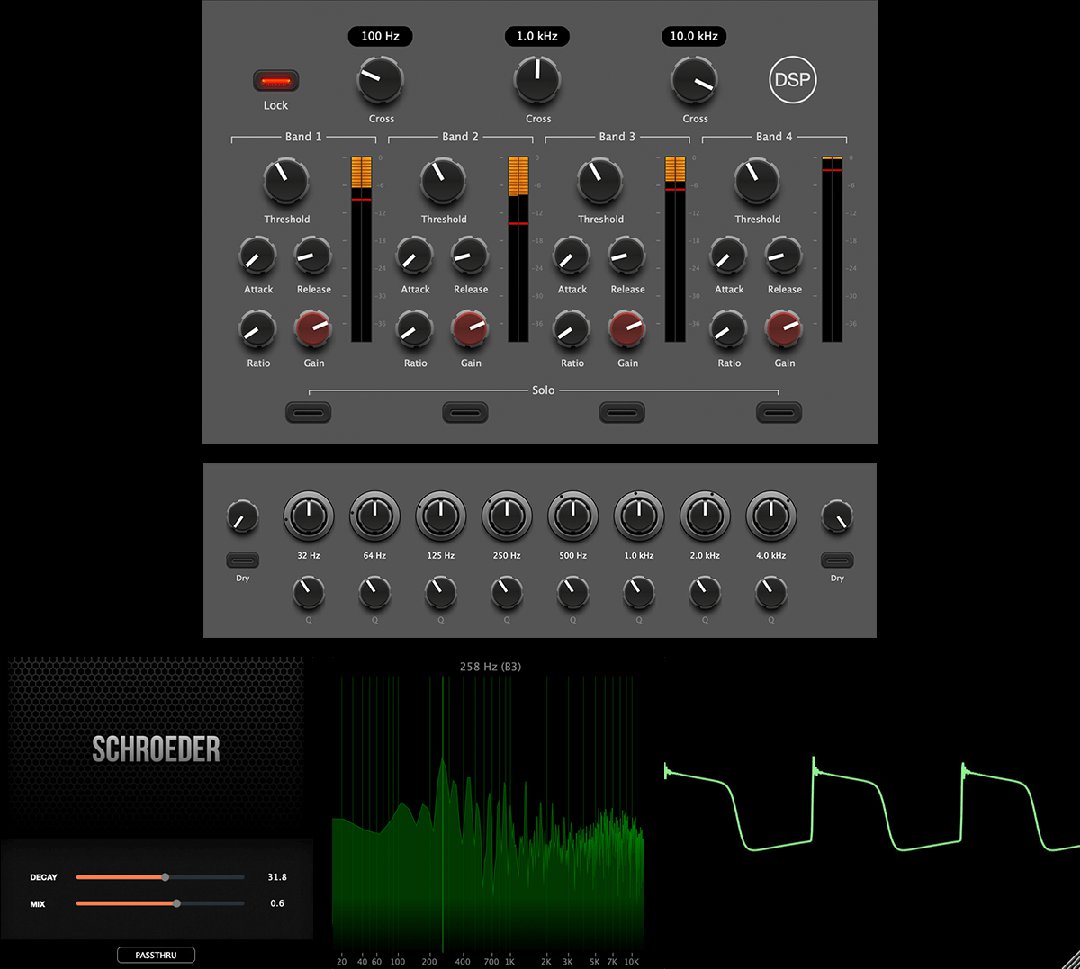
Task: Click the 32 Hz EQ gain knob
Action: (308, 516)
